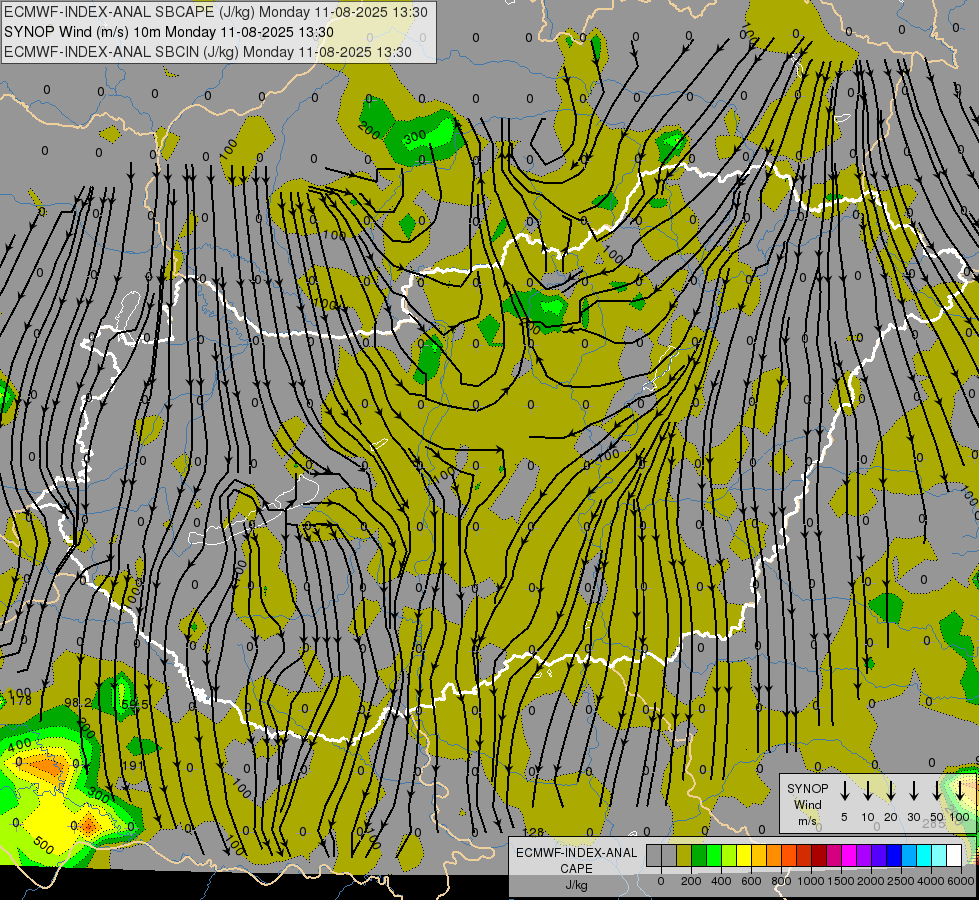Choose the white swatch at scale end
979x900 pixels.
[x=955, y=855]
